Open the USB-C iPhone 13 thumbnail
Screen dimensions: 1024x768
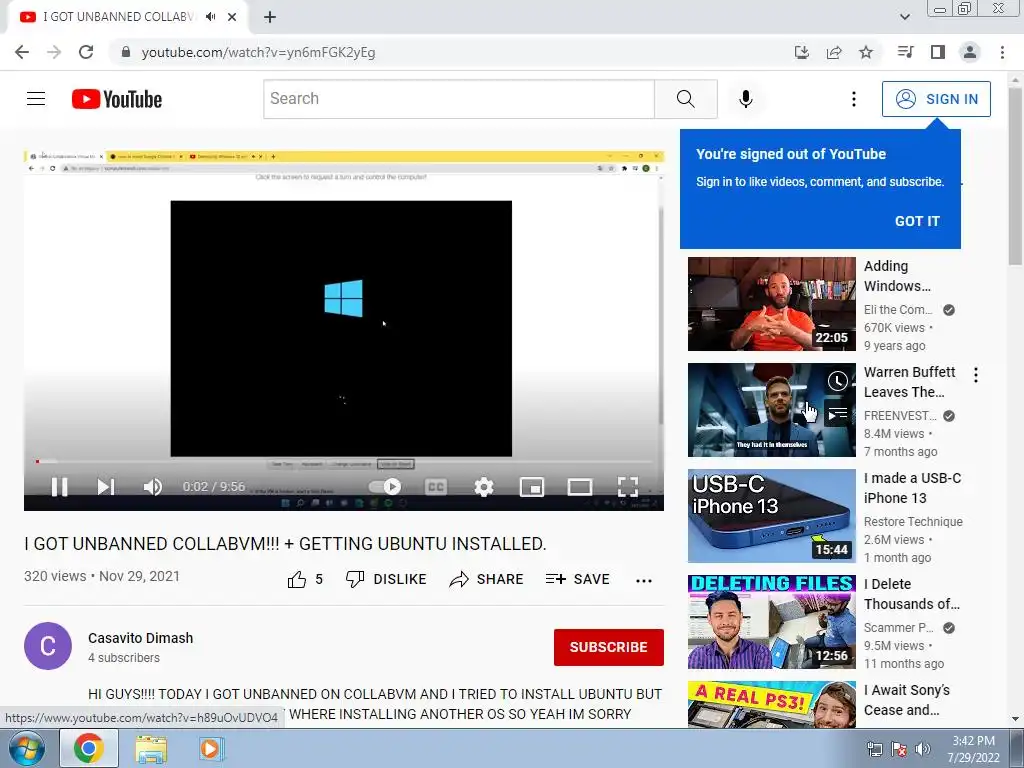771,516
